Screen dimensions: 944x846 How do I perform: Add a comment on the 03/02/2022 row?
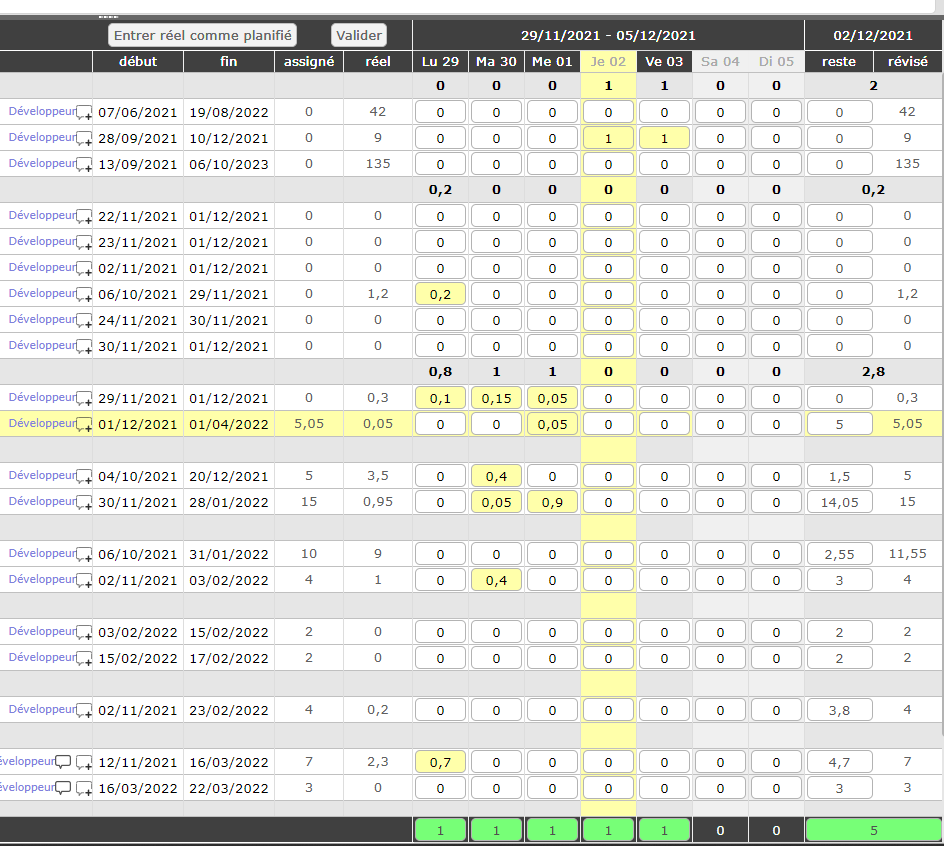85,632
